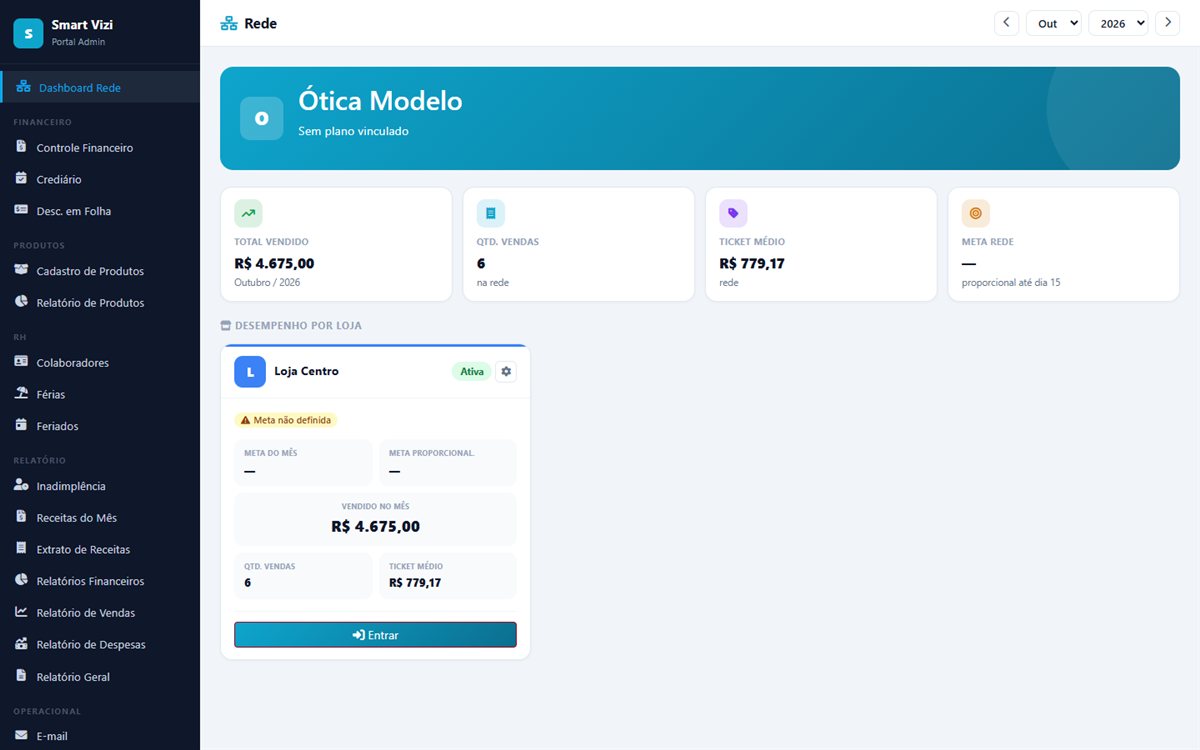
Task: Open Relatório de Despesas menu item
Action: point(100,645)
